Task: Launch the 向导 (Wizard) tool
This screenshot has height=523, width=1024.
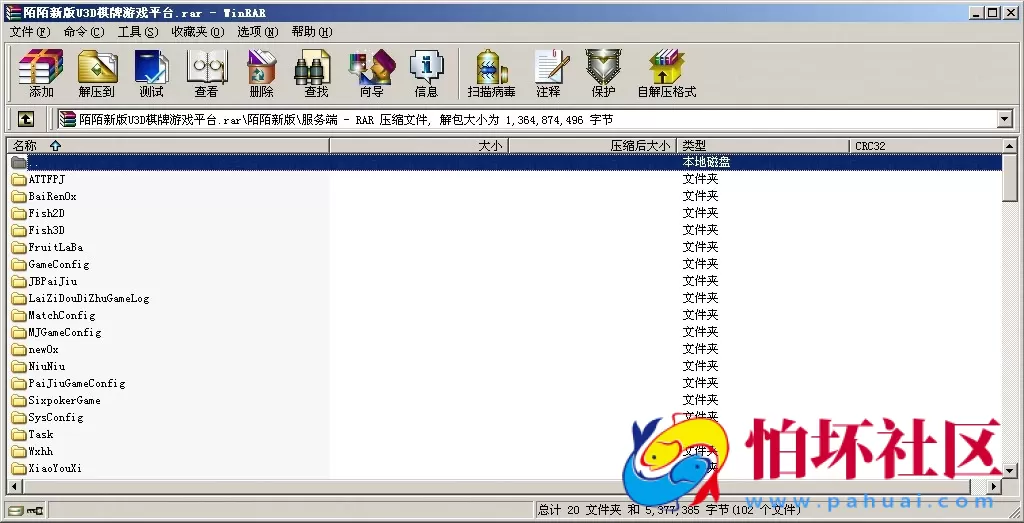Action: pyautogui.click(x=371, y=73)
